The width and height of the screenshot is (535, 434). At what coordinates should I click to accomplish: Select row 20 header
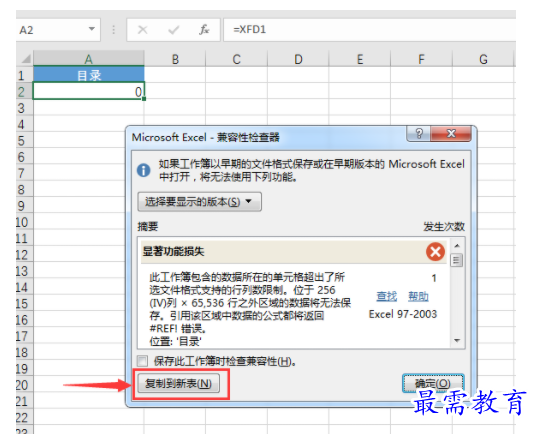[25, 385]
